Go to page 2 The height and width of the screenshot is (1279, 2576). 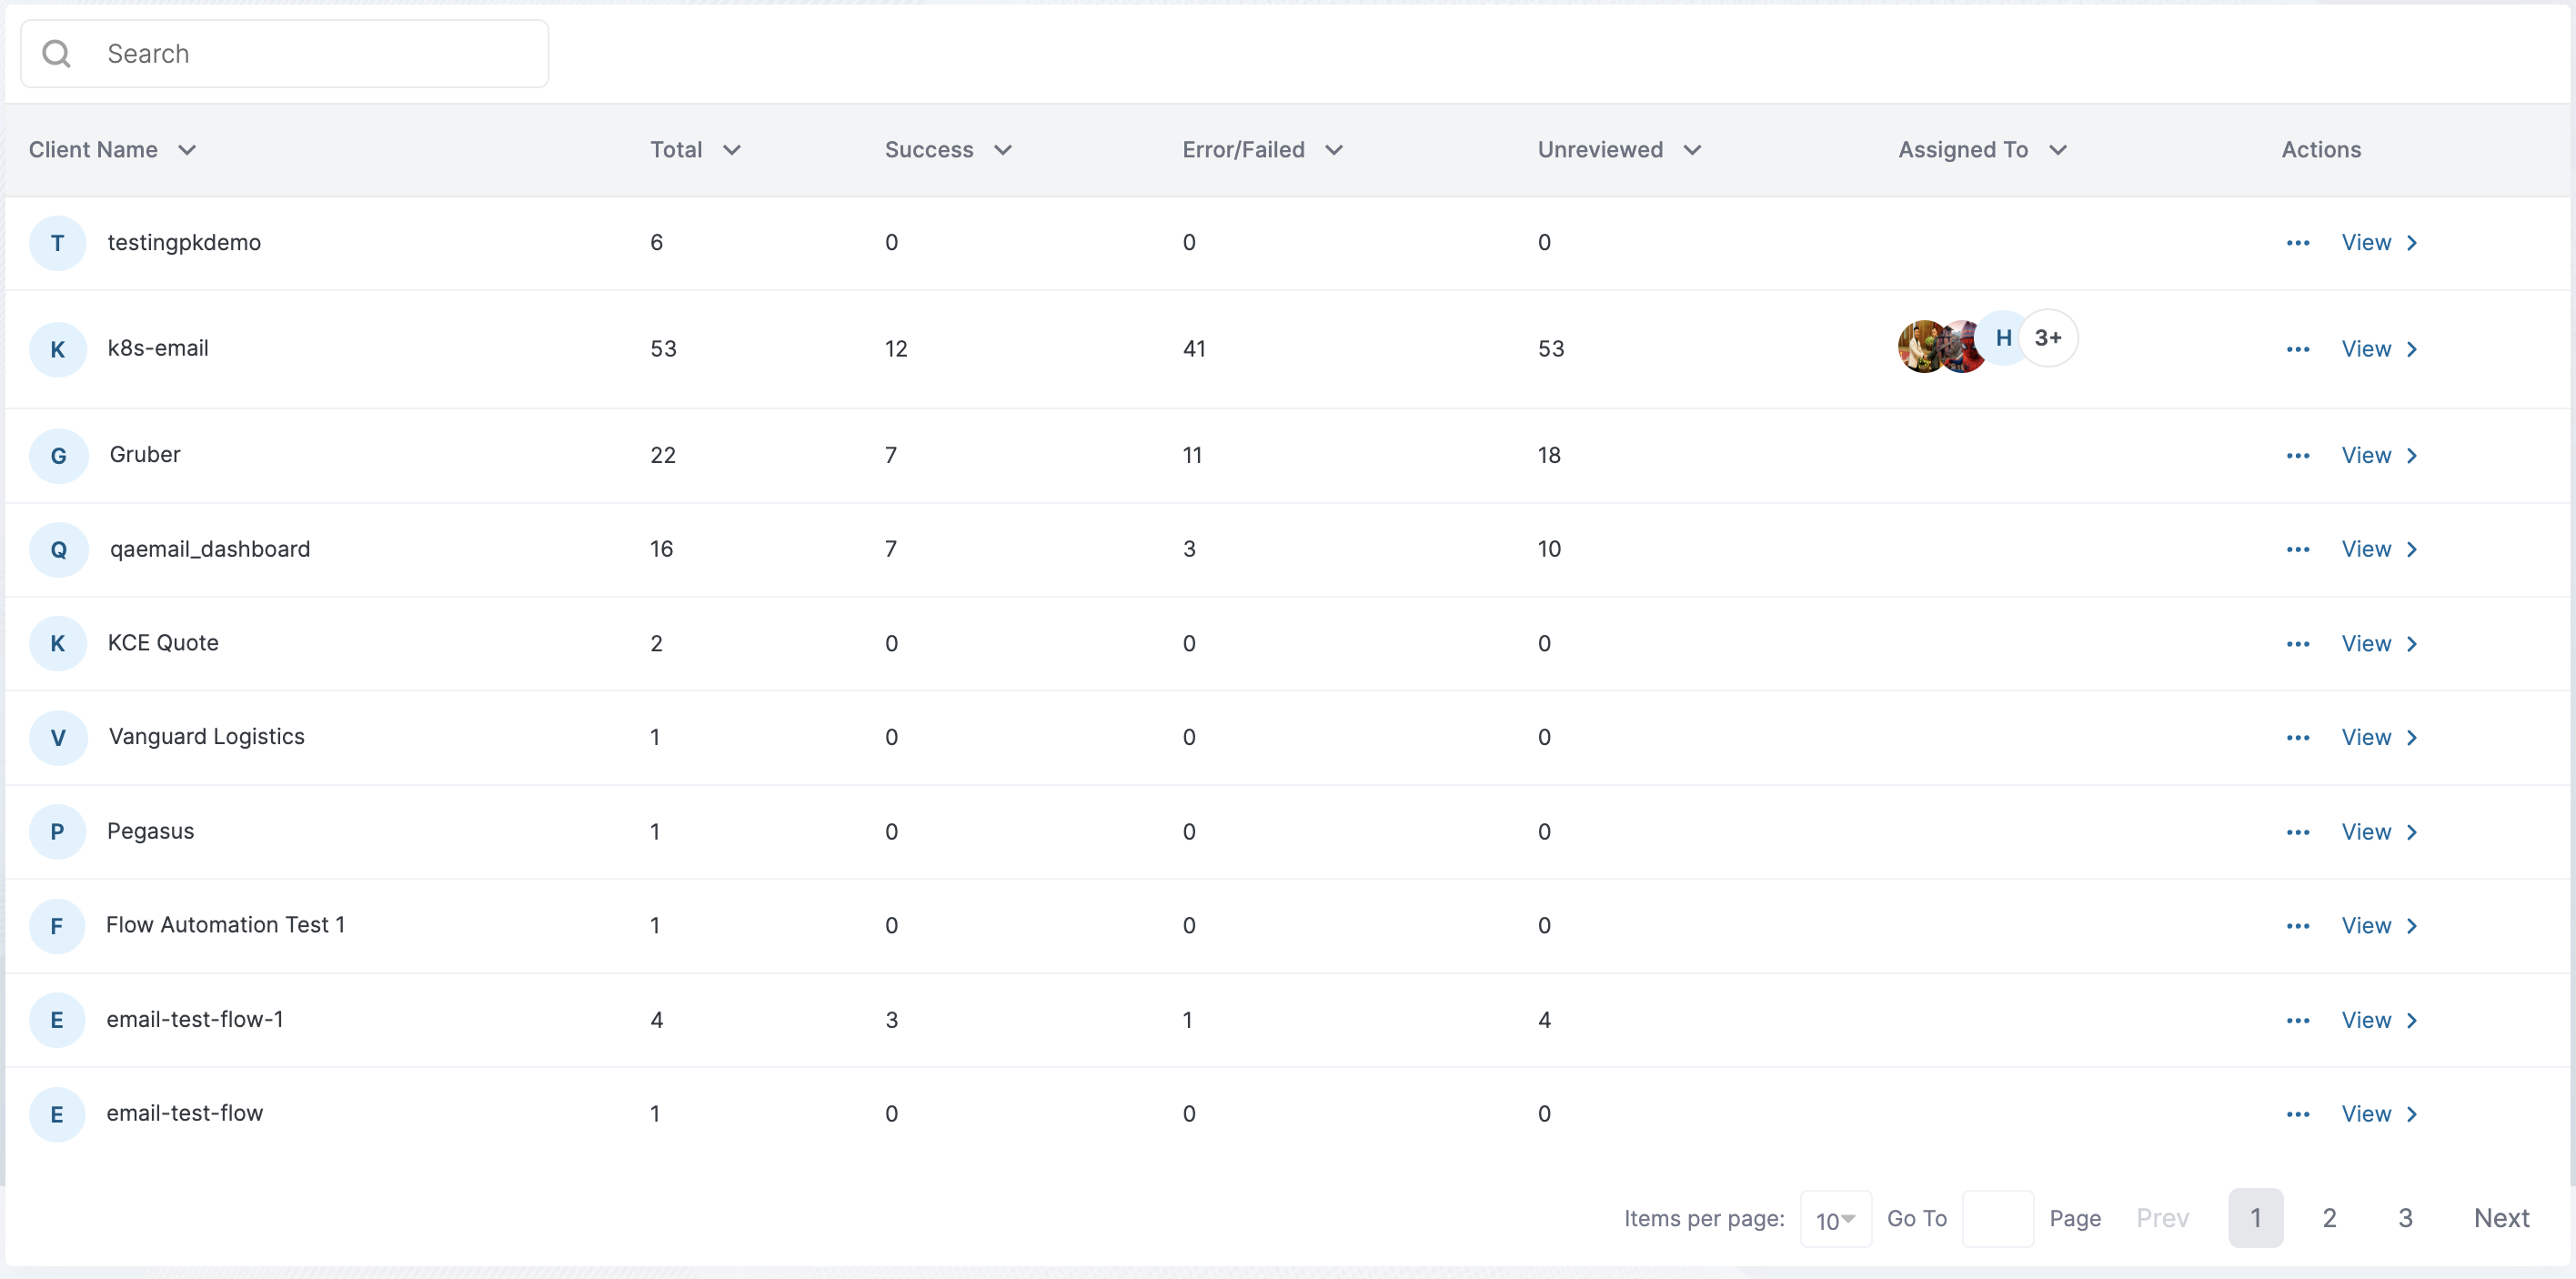(x=2329, y=1218)
